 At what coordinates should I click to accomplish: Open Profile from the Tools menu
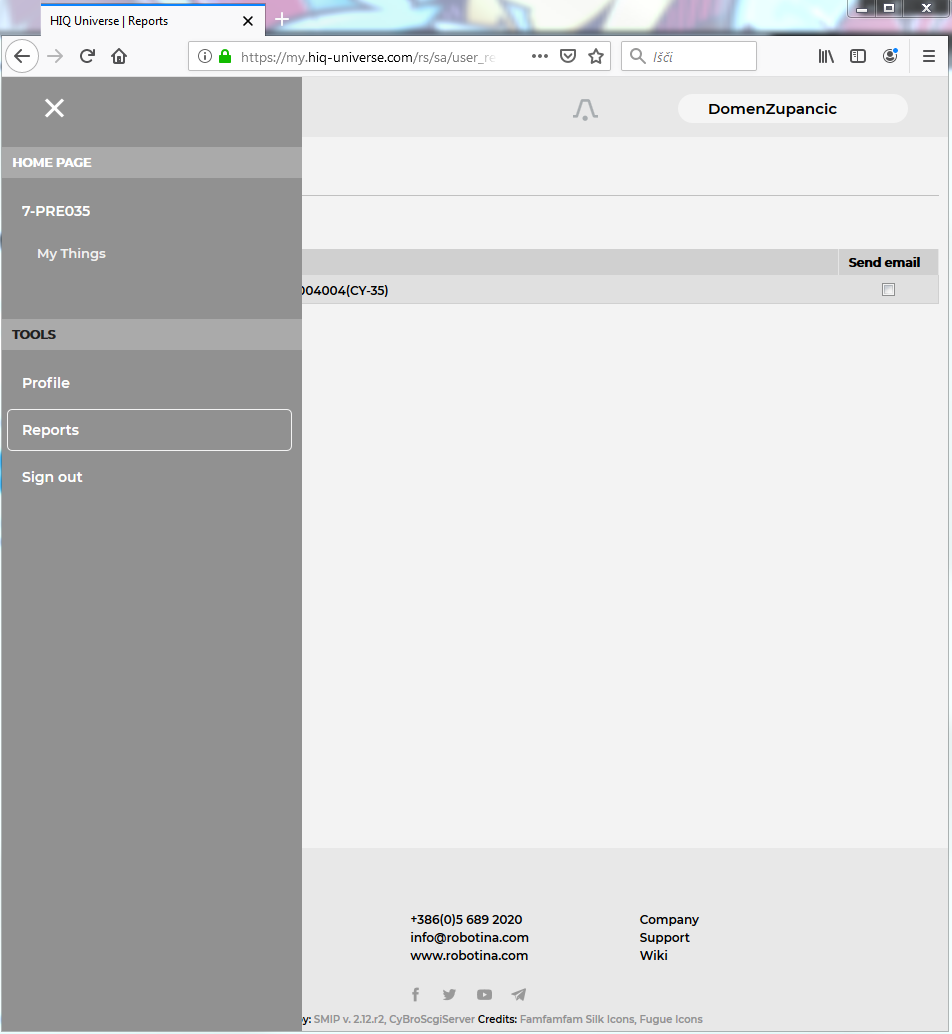tap(46, 383)
